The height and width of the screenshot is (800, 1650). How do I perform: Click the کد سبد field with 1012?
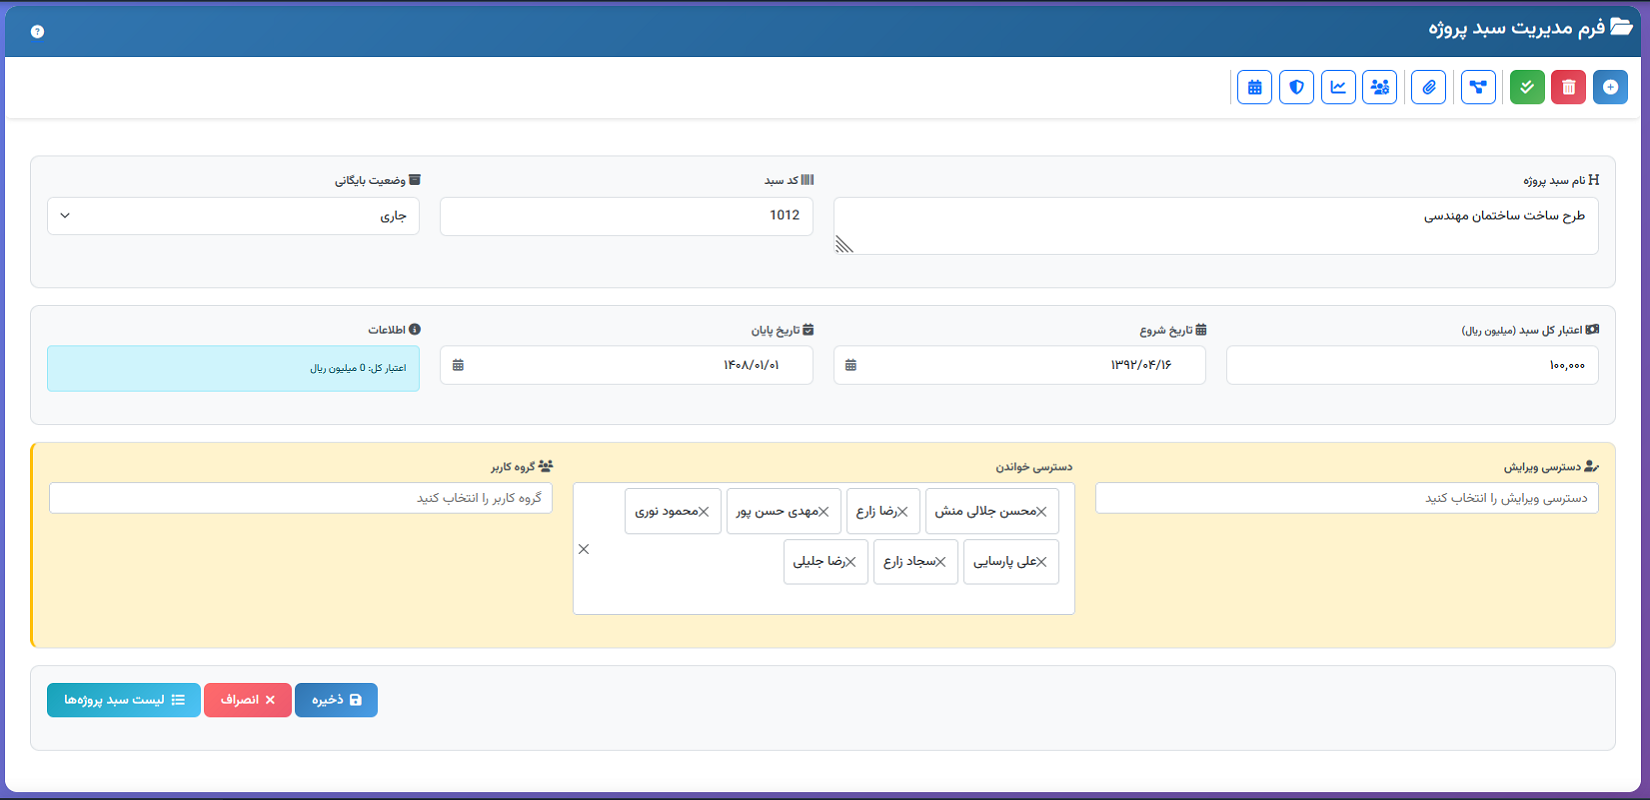(x=627, y=216)
